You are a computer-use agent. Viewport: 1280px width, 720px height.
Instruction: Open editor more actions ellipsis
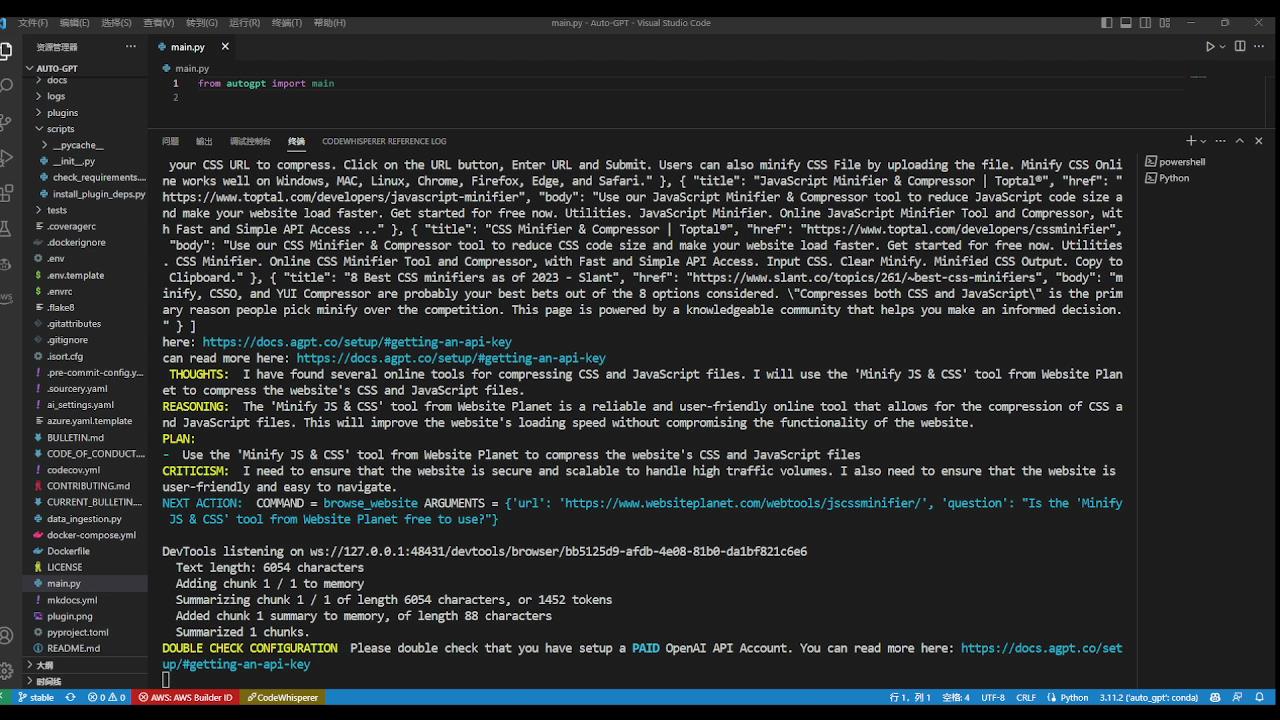pyautogui.click(x=1259, y=46)
